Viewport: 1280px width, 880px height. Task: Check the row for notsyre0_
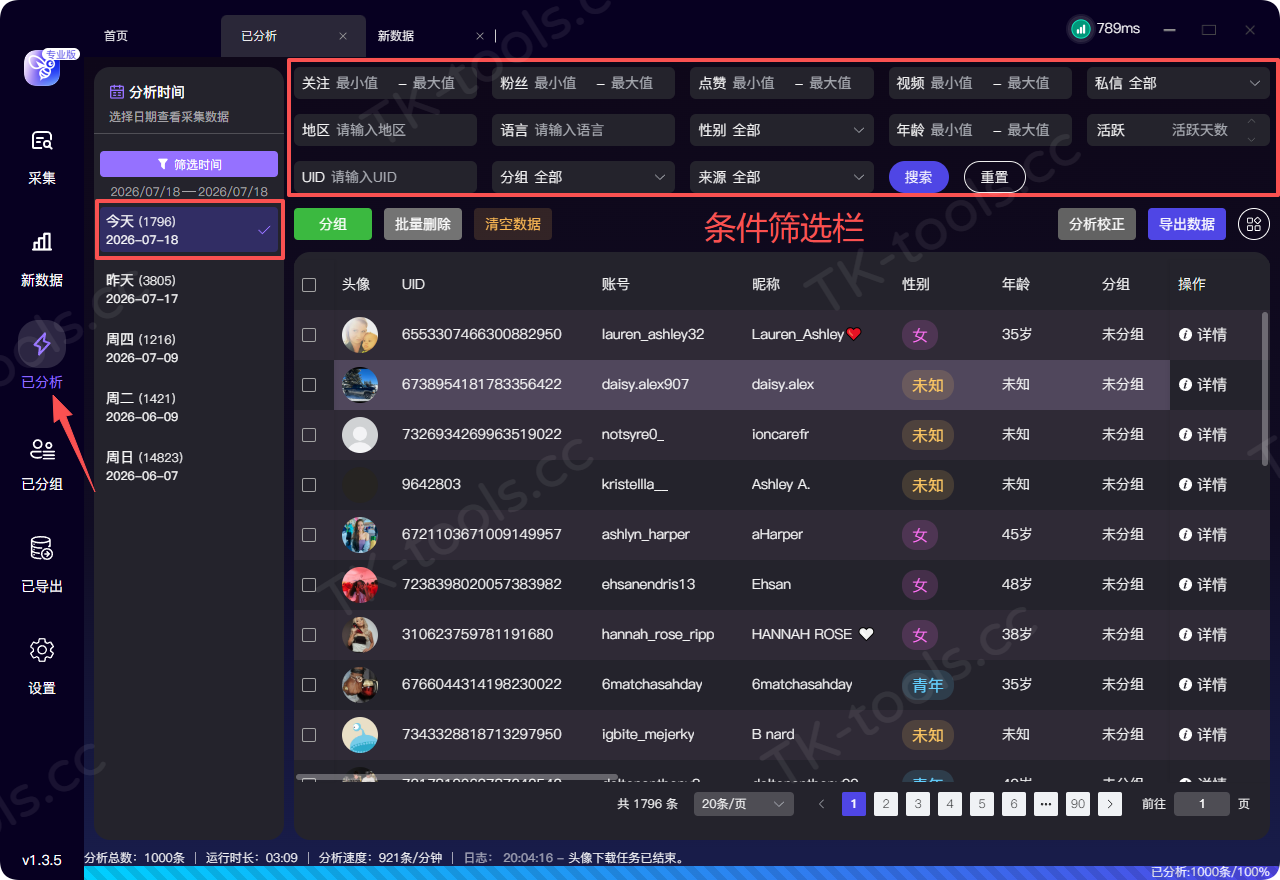click(x=309, y=435)
